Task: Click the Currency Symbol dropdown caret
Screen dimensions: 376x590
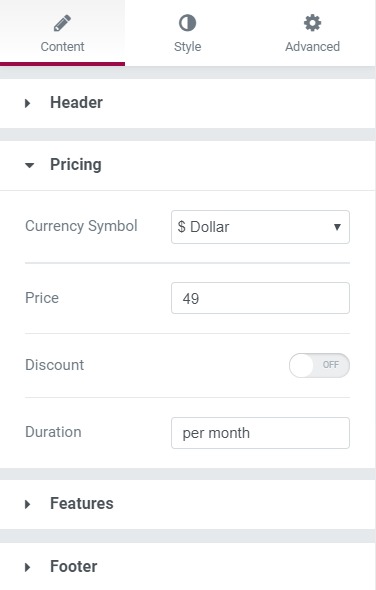Action: (x=337, y=227)
